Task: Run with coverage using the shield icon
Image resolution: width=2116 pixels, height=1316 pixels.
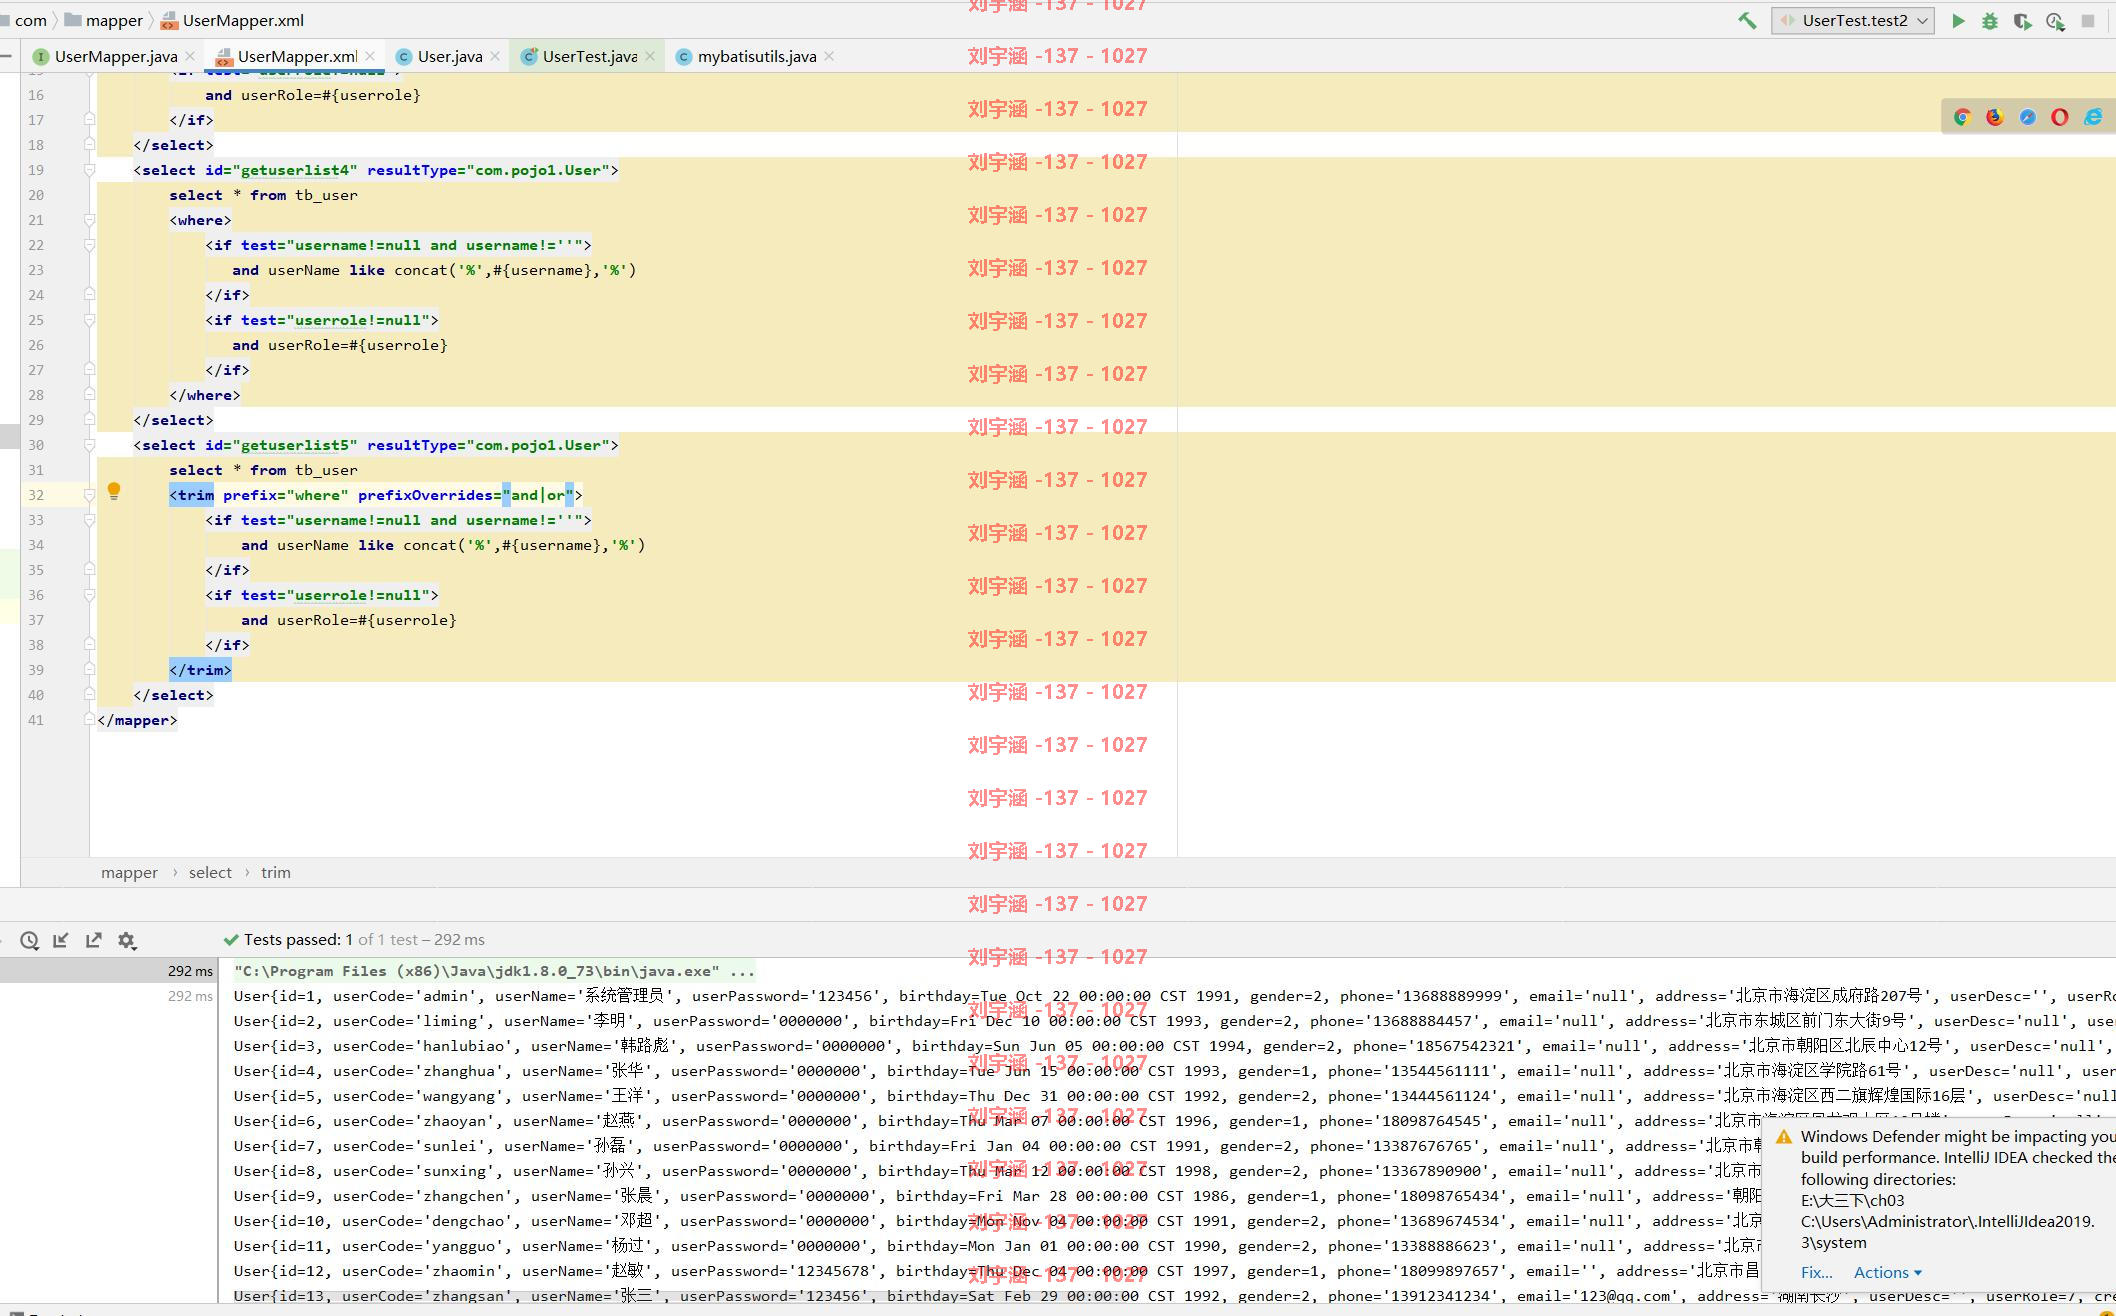Action: click(x=2022, y=20)
